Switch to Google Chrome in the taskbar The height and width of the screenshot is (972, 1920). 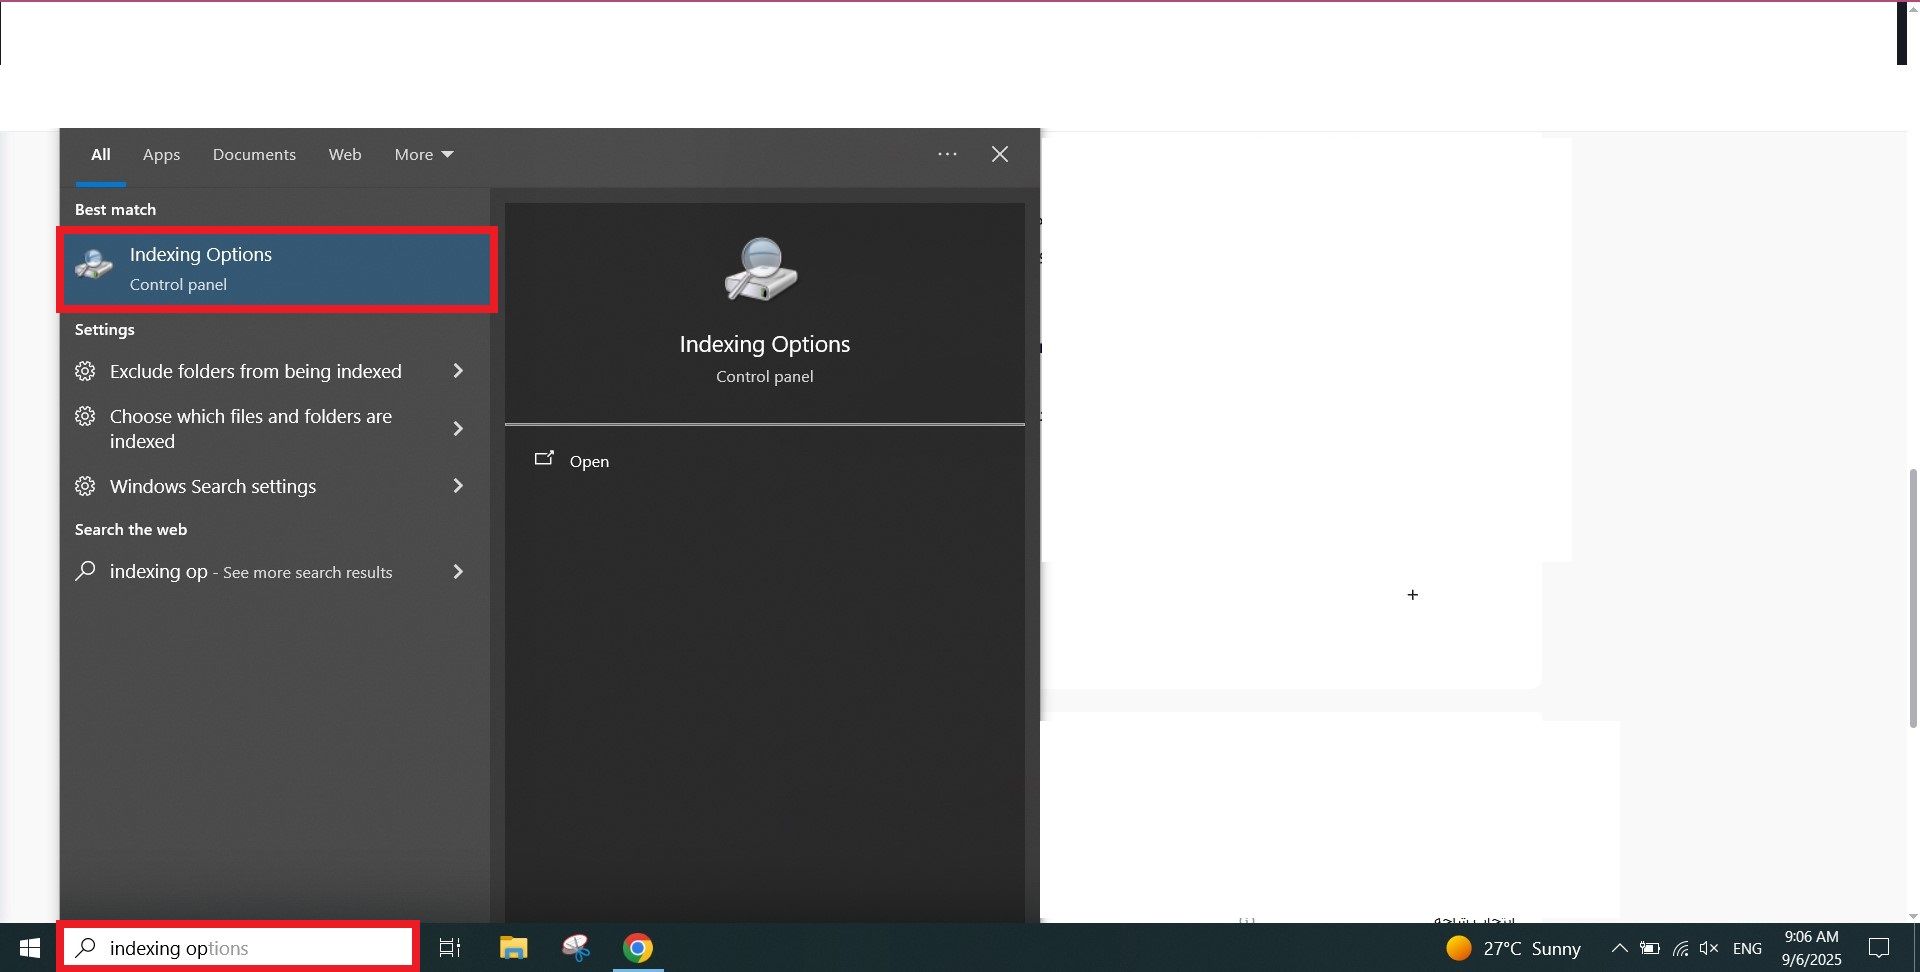coord(638,947)
